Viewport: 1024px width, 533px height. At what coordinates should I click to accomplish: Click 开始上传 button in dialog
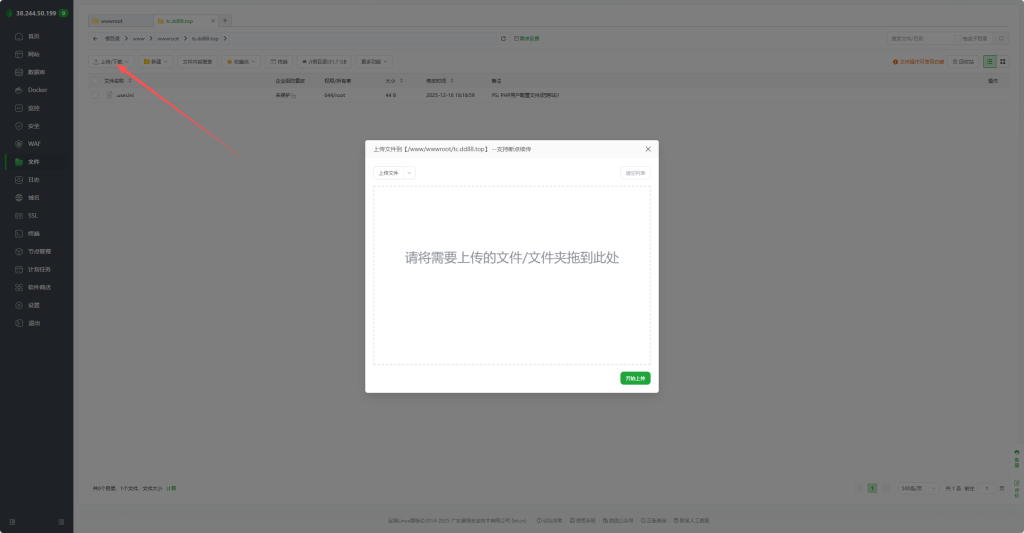(x=635, y=378)
